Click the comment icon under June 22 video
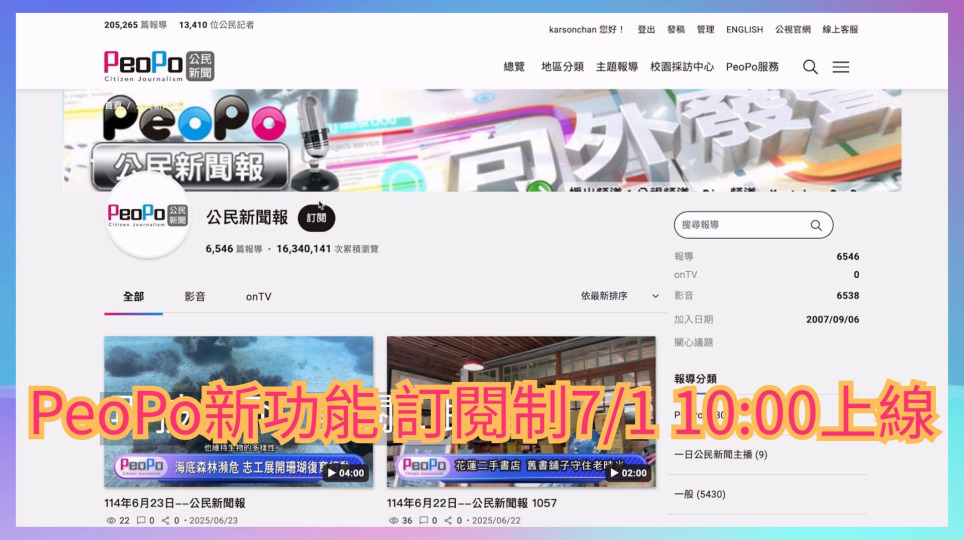Image resolution: width=964 pixels, height=540 pixels. [424, 520]
